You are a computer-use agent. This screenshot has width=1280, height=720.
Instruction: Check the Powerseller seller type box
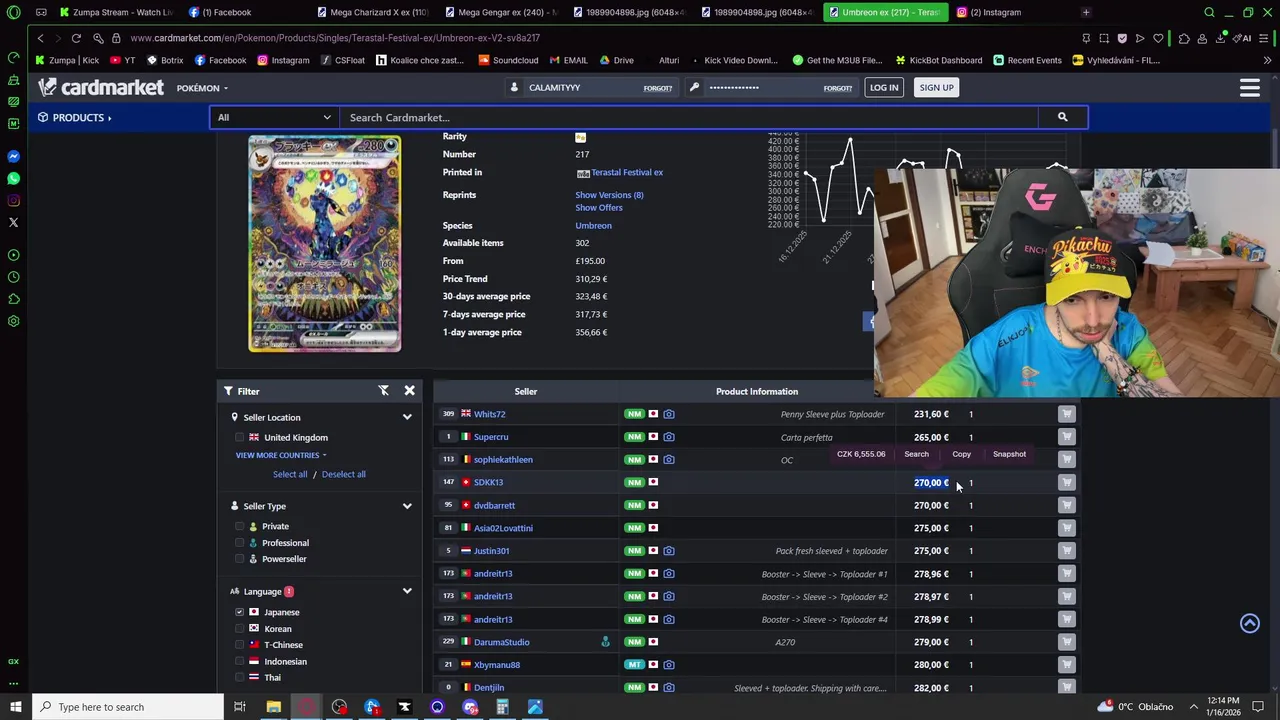(x=239, y=559)
